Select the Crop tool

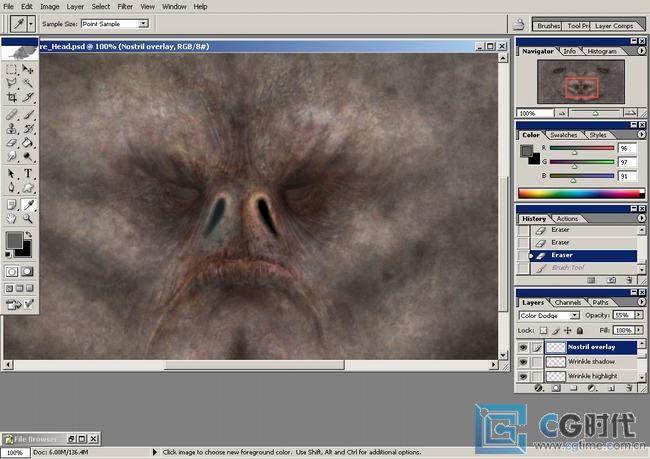coord(12,98)
